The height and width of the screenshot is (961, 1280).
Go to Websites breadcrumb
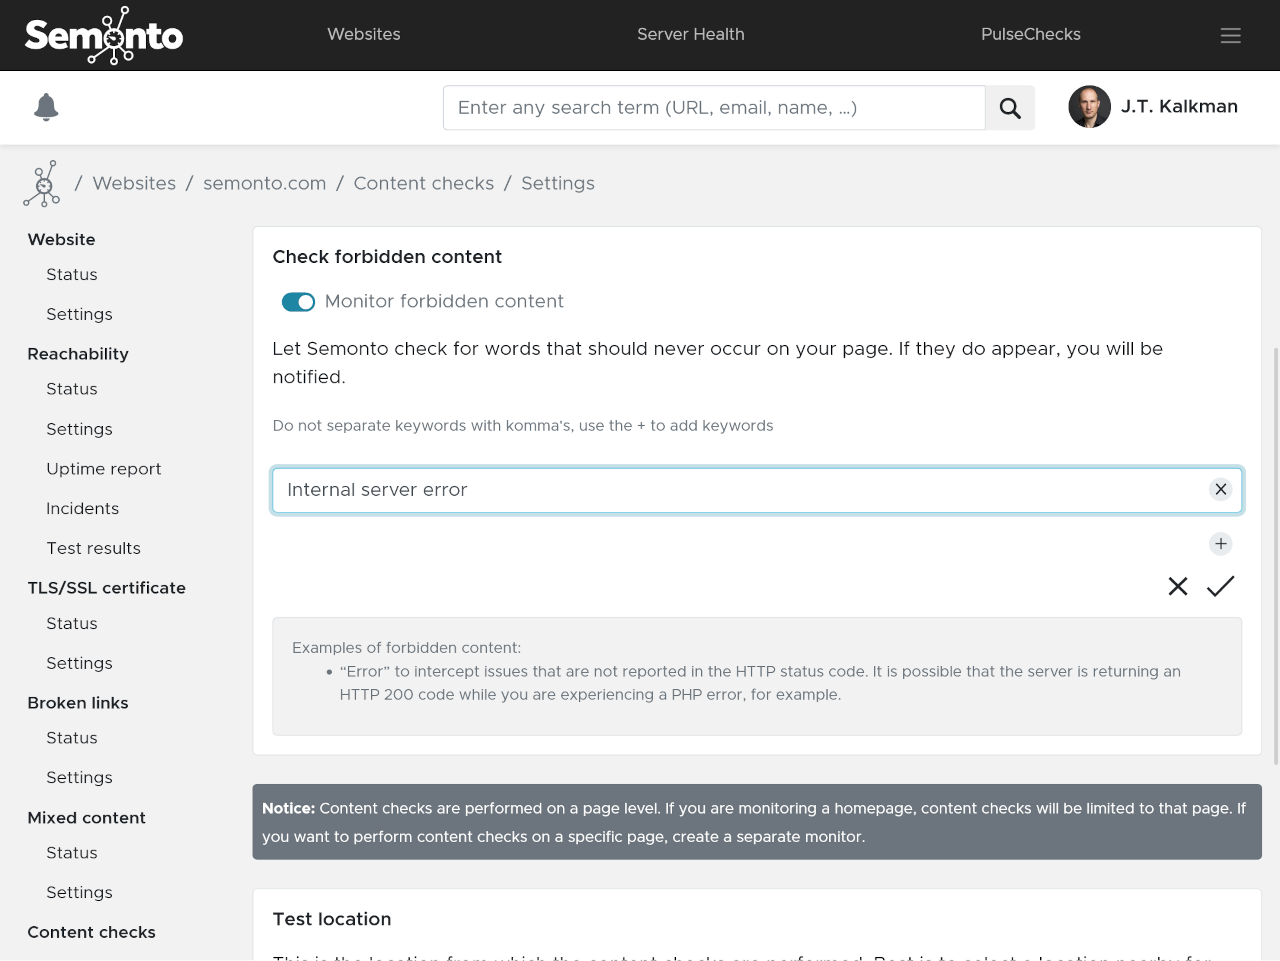coord(134,183)
